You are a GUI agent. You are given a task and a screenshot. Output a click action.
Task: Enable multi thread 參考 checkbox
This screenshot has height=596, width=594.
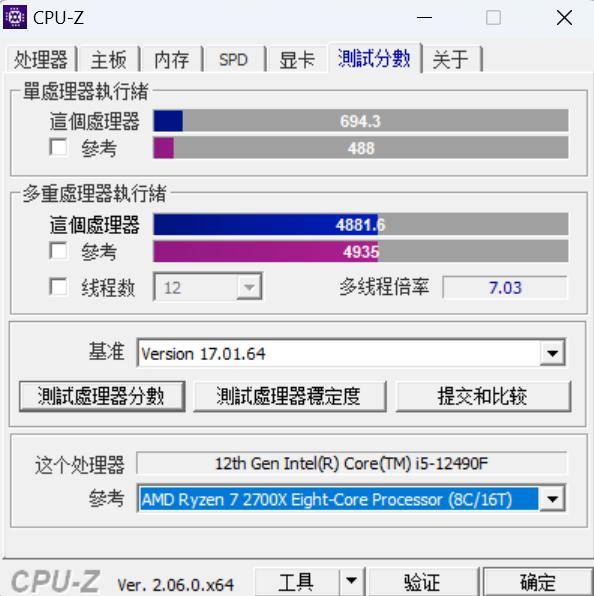click(59, 251)
